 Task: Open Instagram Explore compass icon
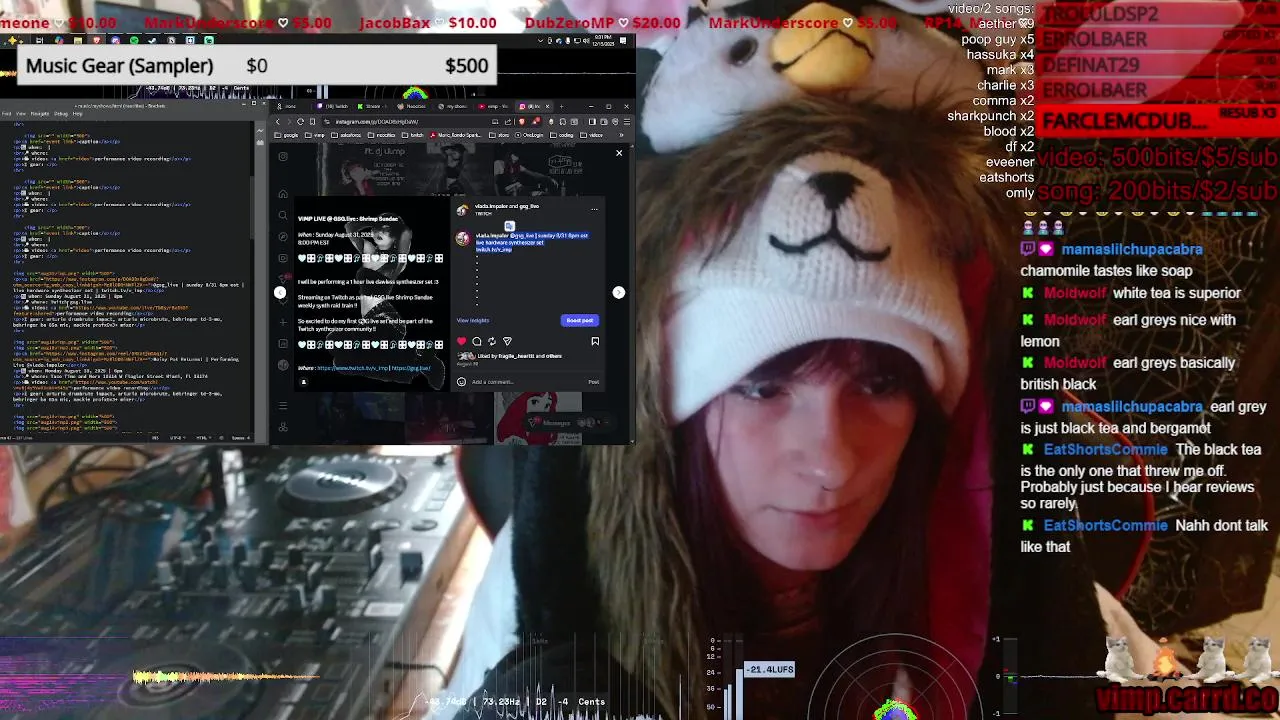[x=283, y=237]
